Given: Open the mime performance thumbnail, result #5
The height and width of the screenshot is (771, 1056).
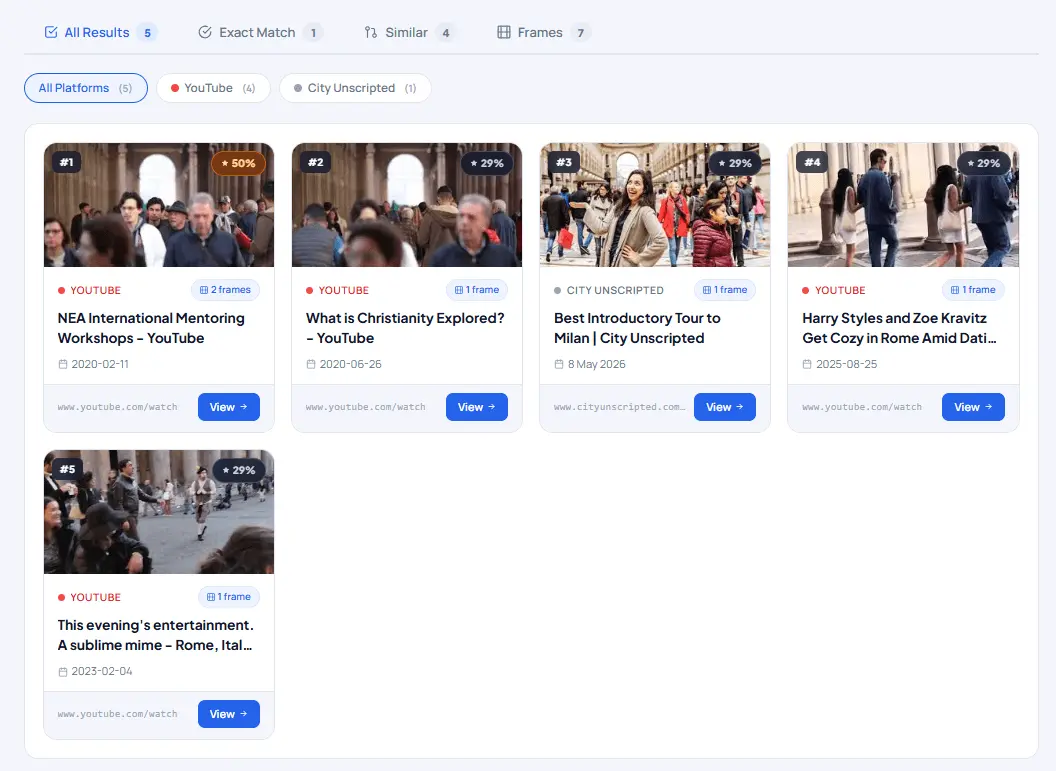Looking at the screenshot, I should click(159, 512).
